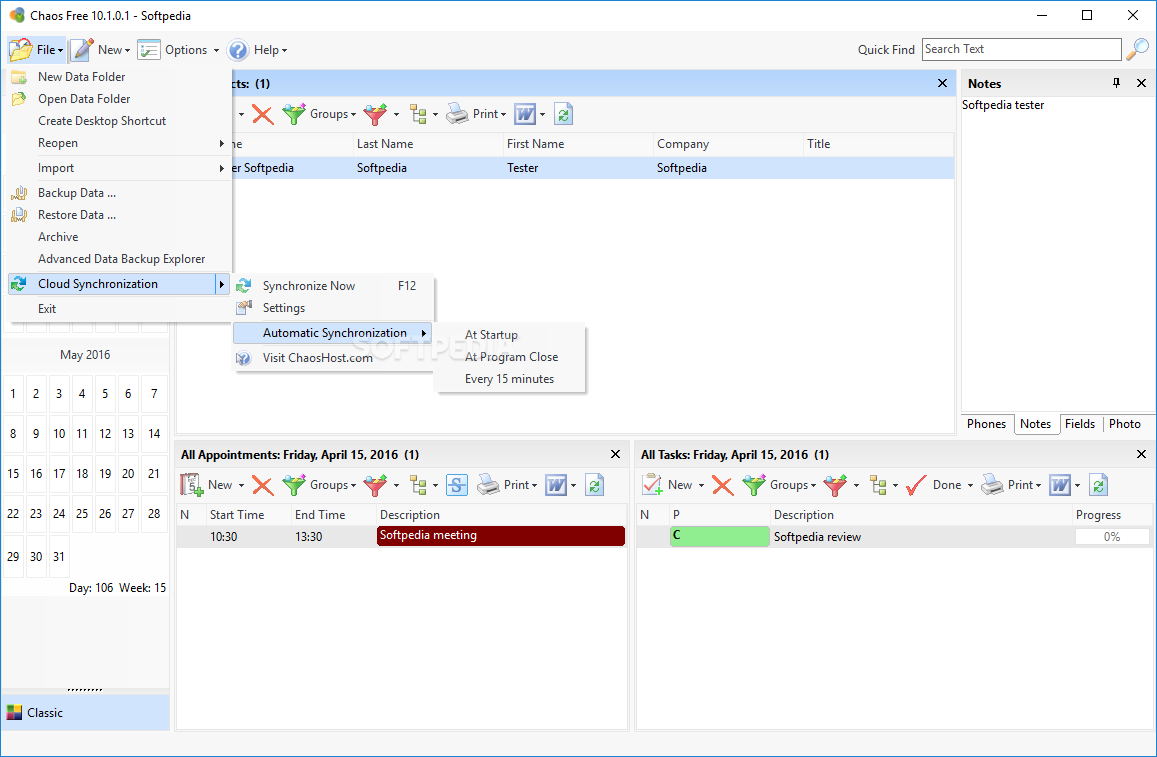
Task: Click the Word export icon in Tasks toolbar
Action: coord(1060,485)
